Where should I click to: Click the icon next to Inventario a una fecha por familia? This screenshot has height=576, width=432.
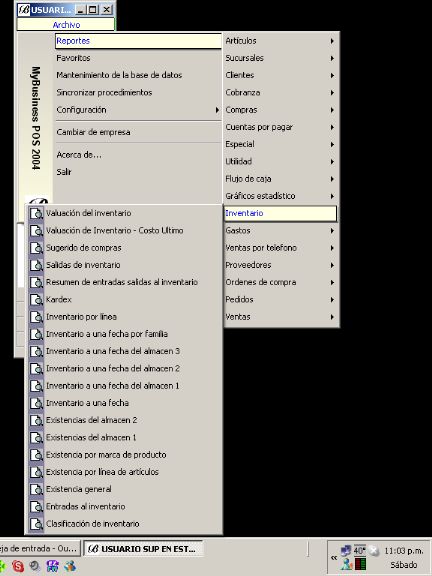point(36,334)
